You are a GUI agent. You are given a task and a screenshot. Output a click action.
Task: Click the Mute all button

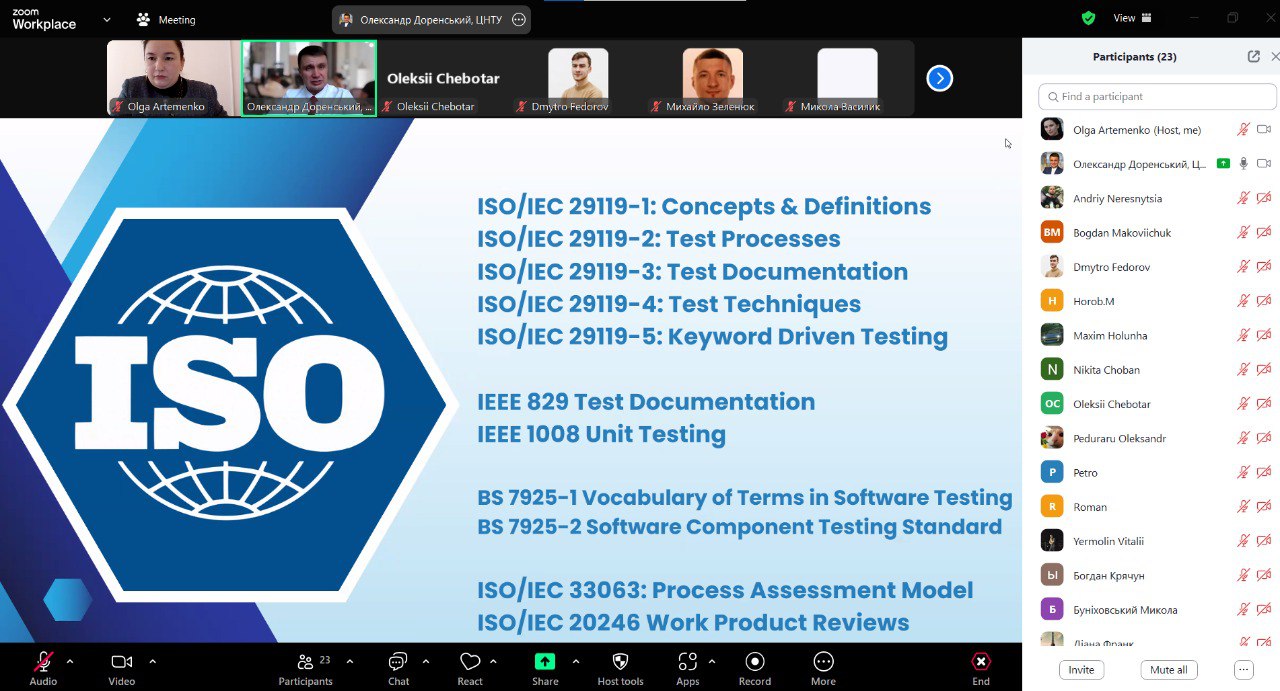(x=1169, y=670)
